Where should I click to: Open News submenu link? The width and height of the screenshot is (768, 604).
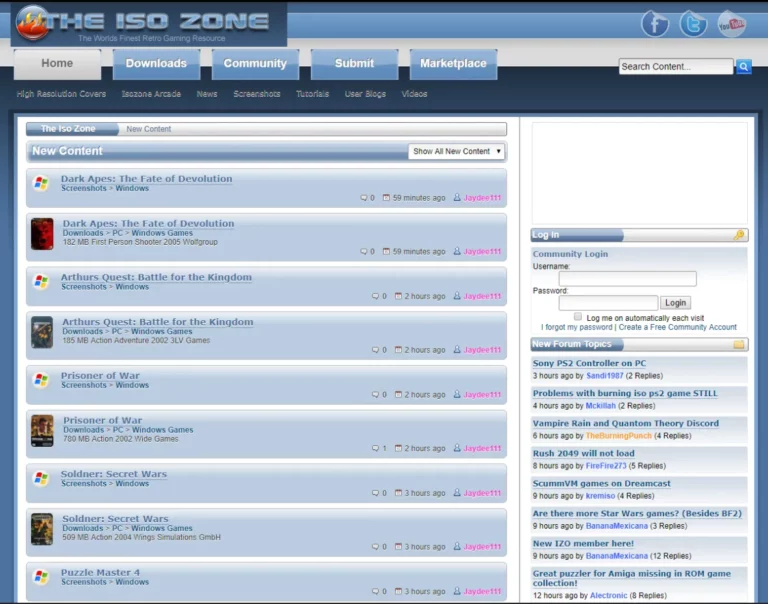[x=207, y=94]
